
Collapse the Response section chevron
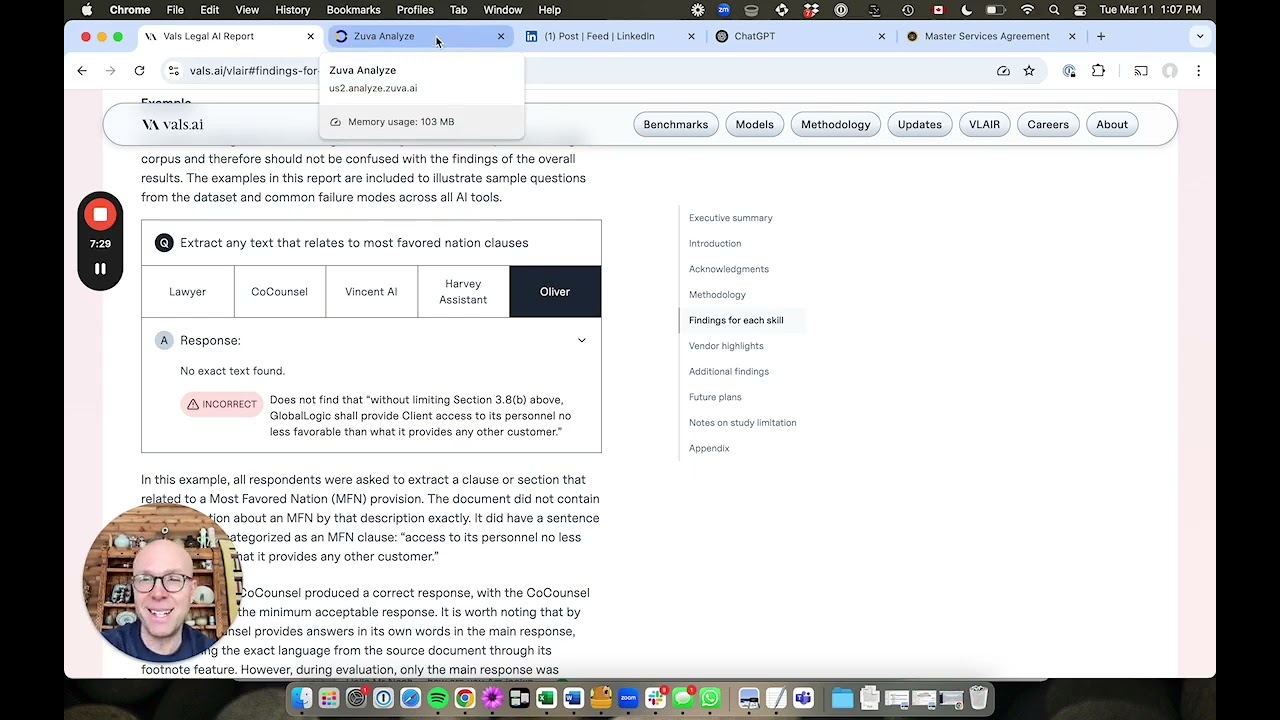tap(581, 341)
